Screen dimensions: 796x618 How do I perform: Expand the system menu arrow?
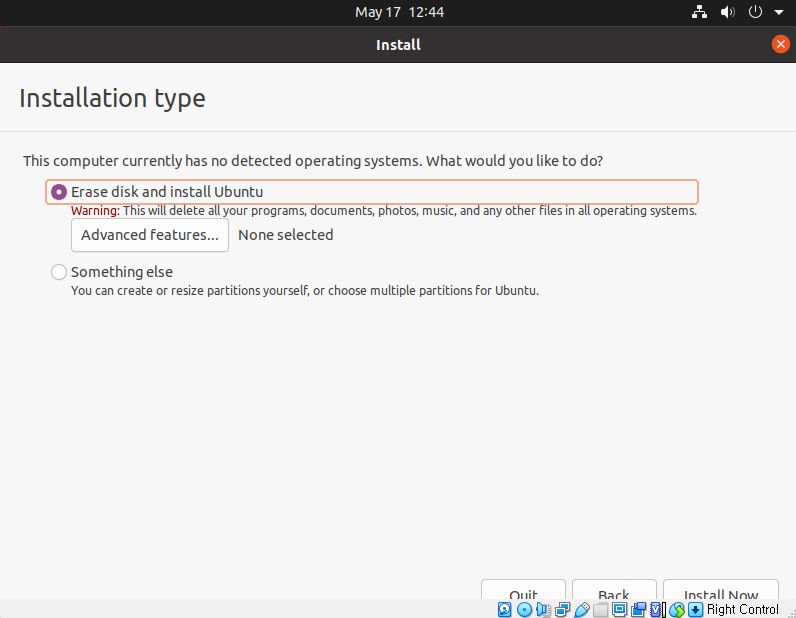coord(778,12)
